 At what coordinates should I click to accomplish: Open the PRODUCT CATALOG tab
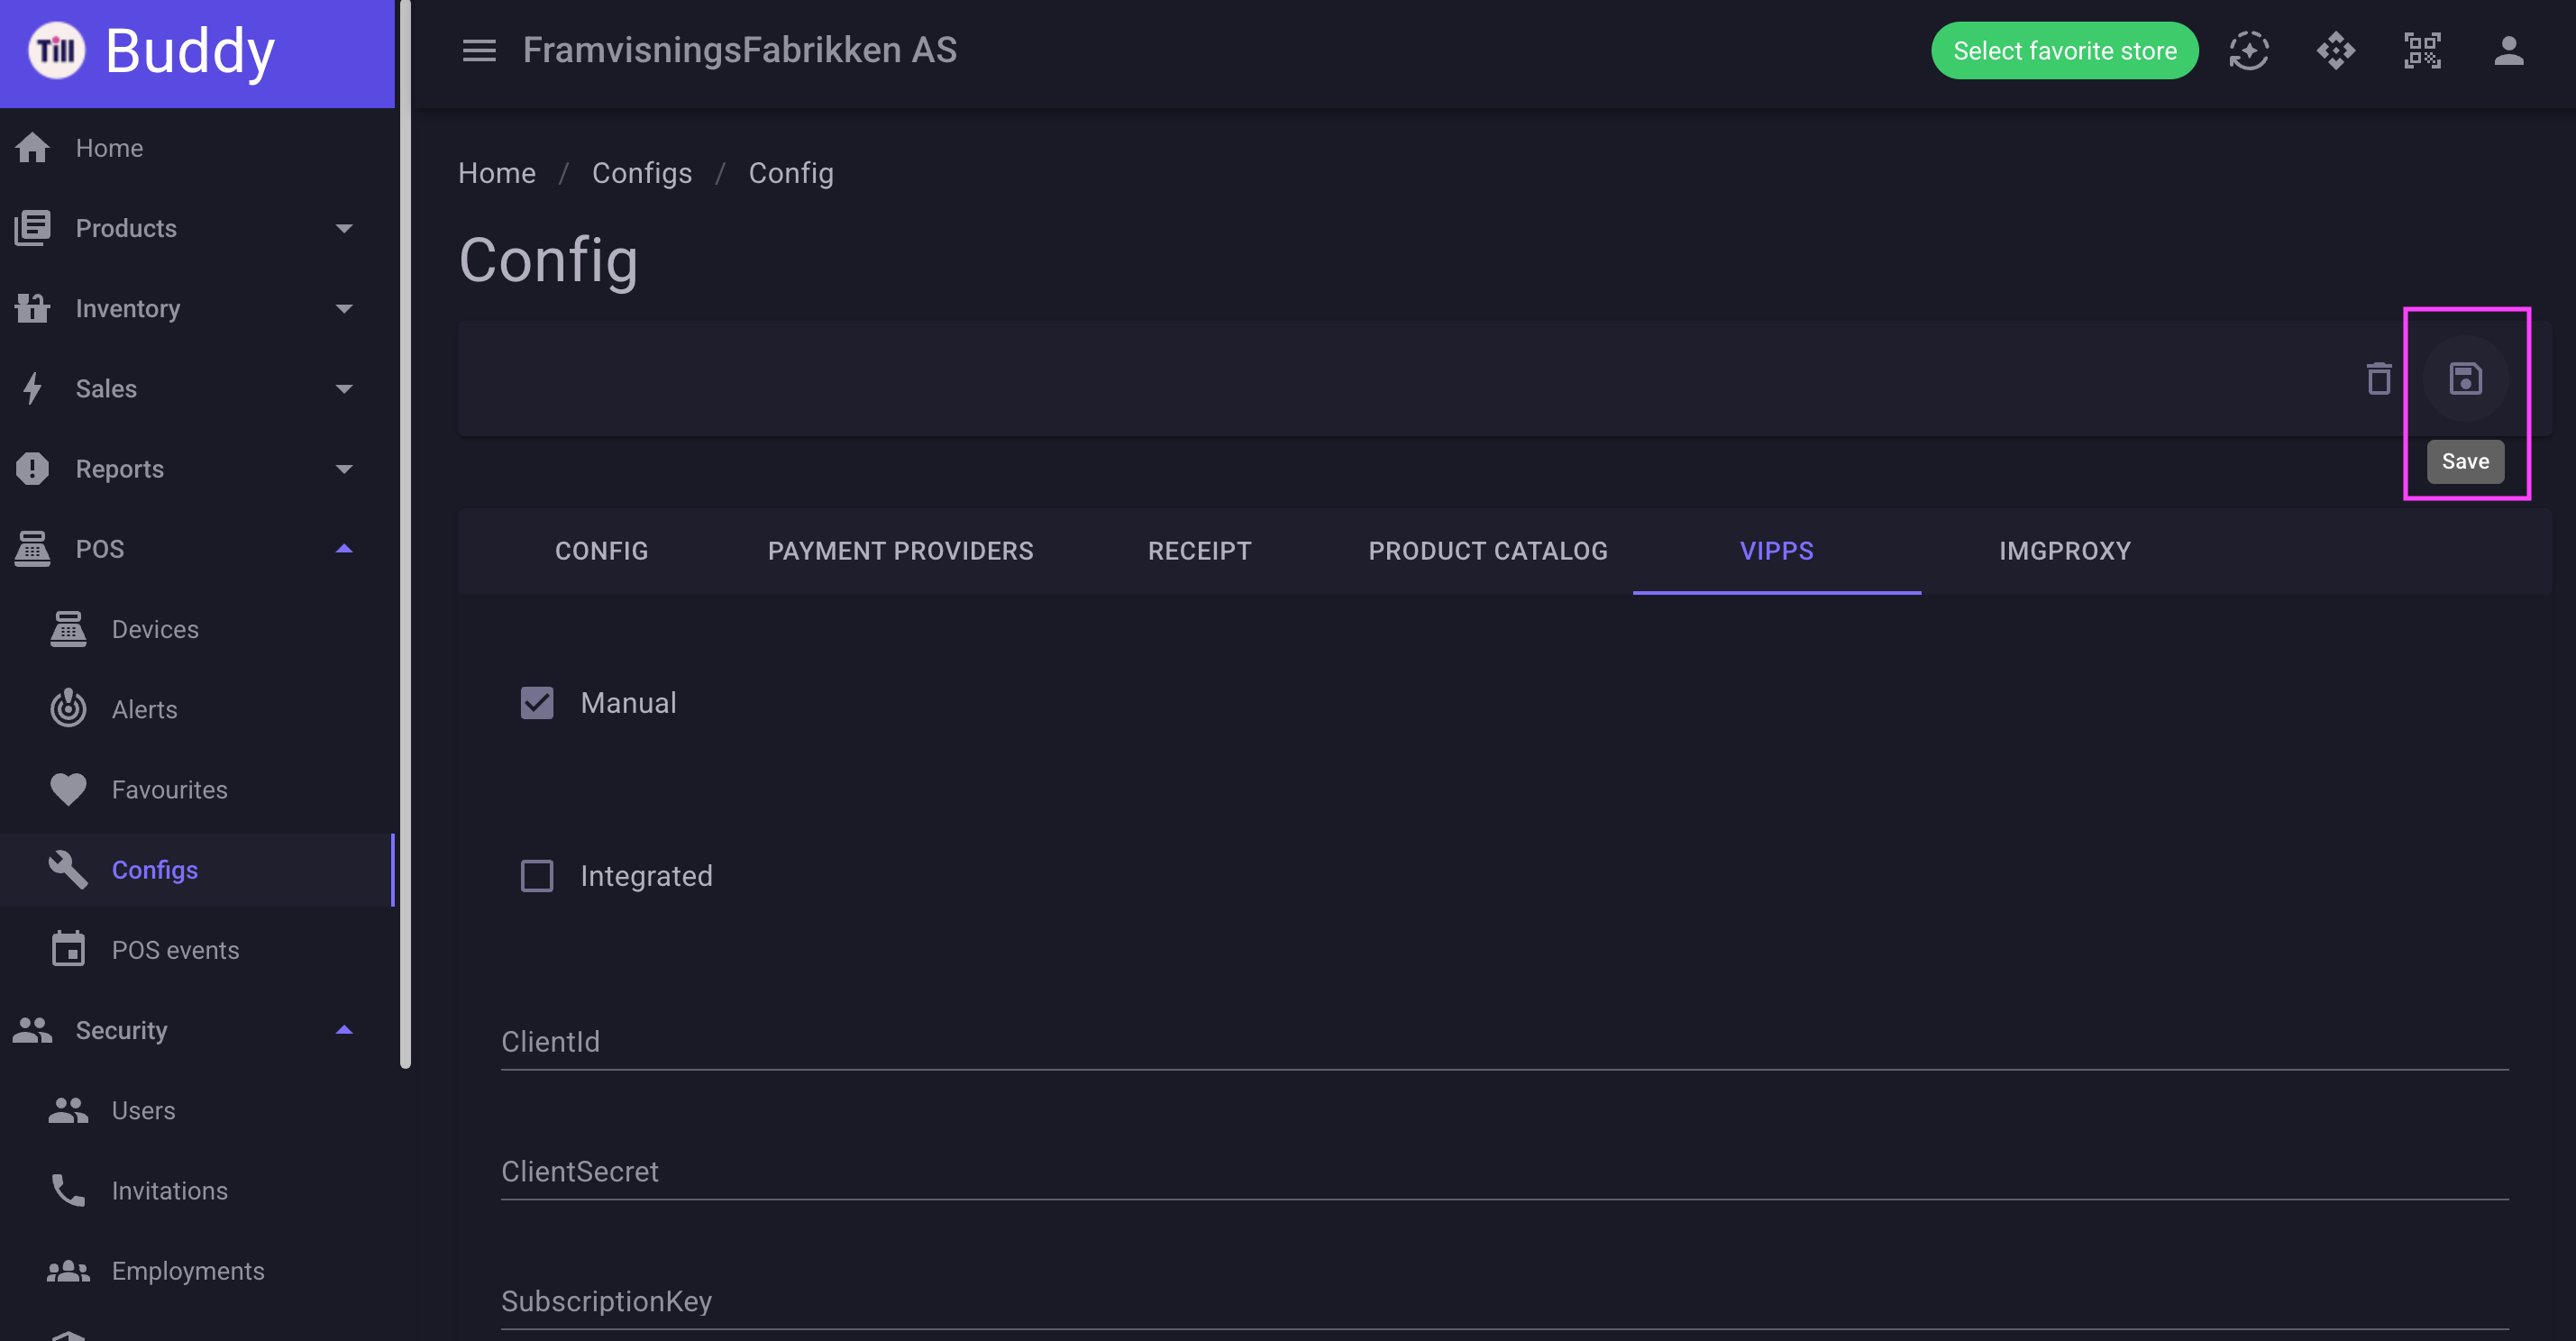coord(1488,551)
